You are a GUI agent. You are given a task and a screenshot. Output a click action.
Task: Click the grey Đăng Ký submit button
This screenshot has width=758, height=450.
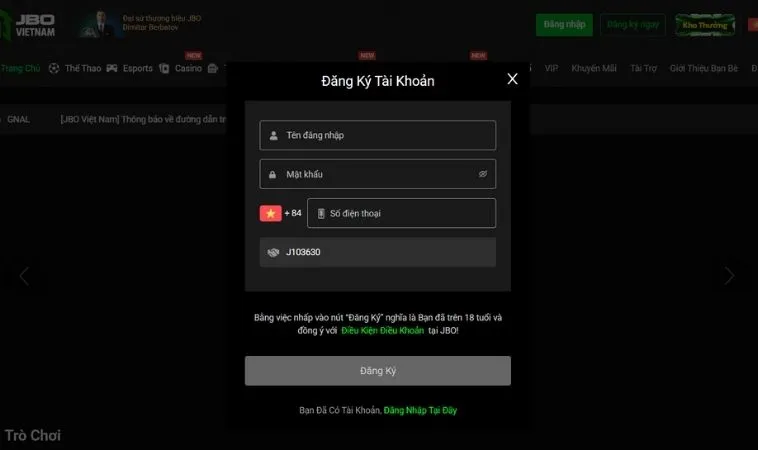[x=378, y=371]
